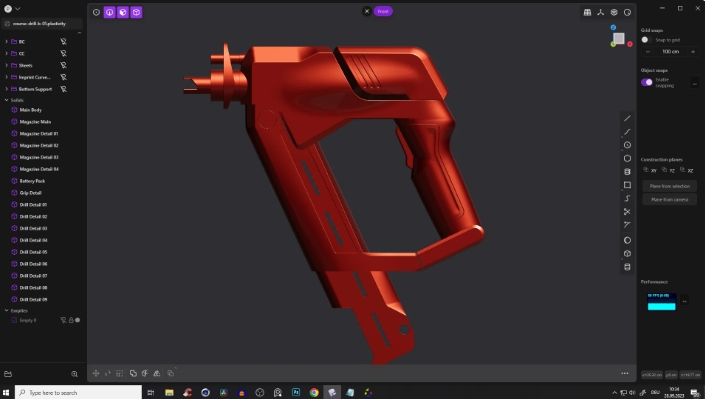Click the target icon left of selection modes
Viewport: 705px width, 399px height.
pyautogui.click(x=96, y=12)
